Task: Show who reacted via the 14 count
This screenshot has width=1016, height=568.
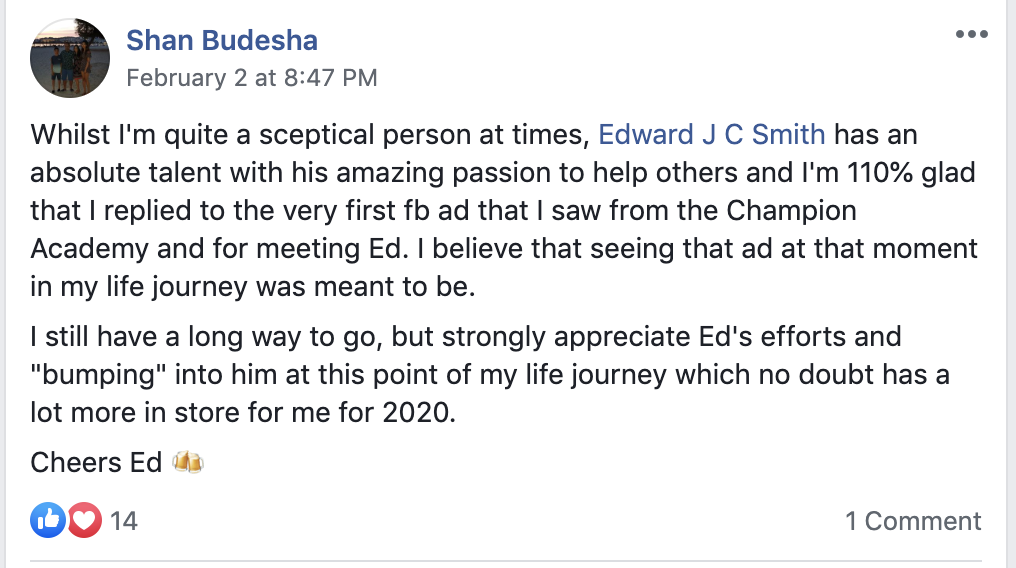Action: click(124, 521)
